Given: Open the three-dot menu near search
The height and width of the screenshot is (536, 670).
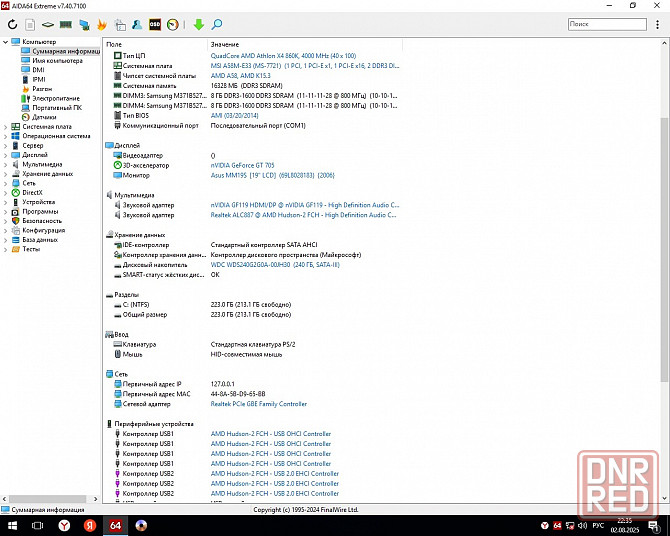Looking at the screenshot, I should (657, 24).
